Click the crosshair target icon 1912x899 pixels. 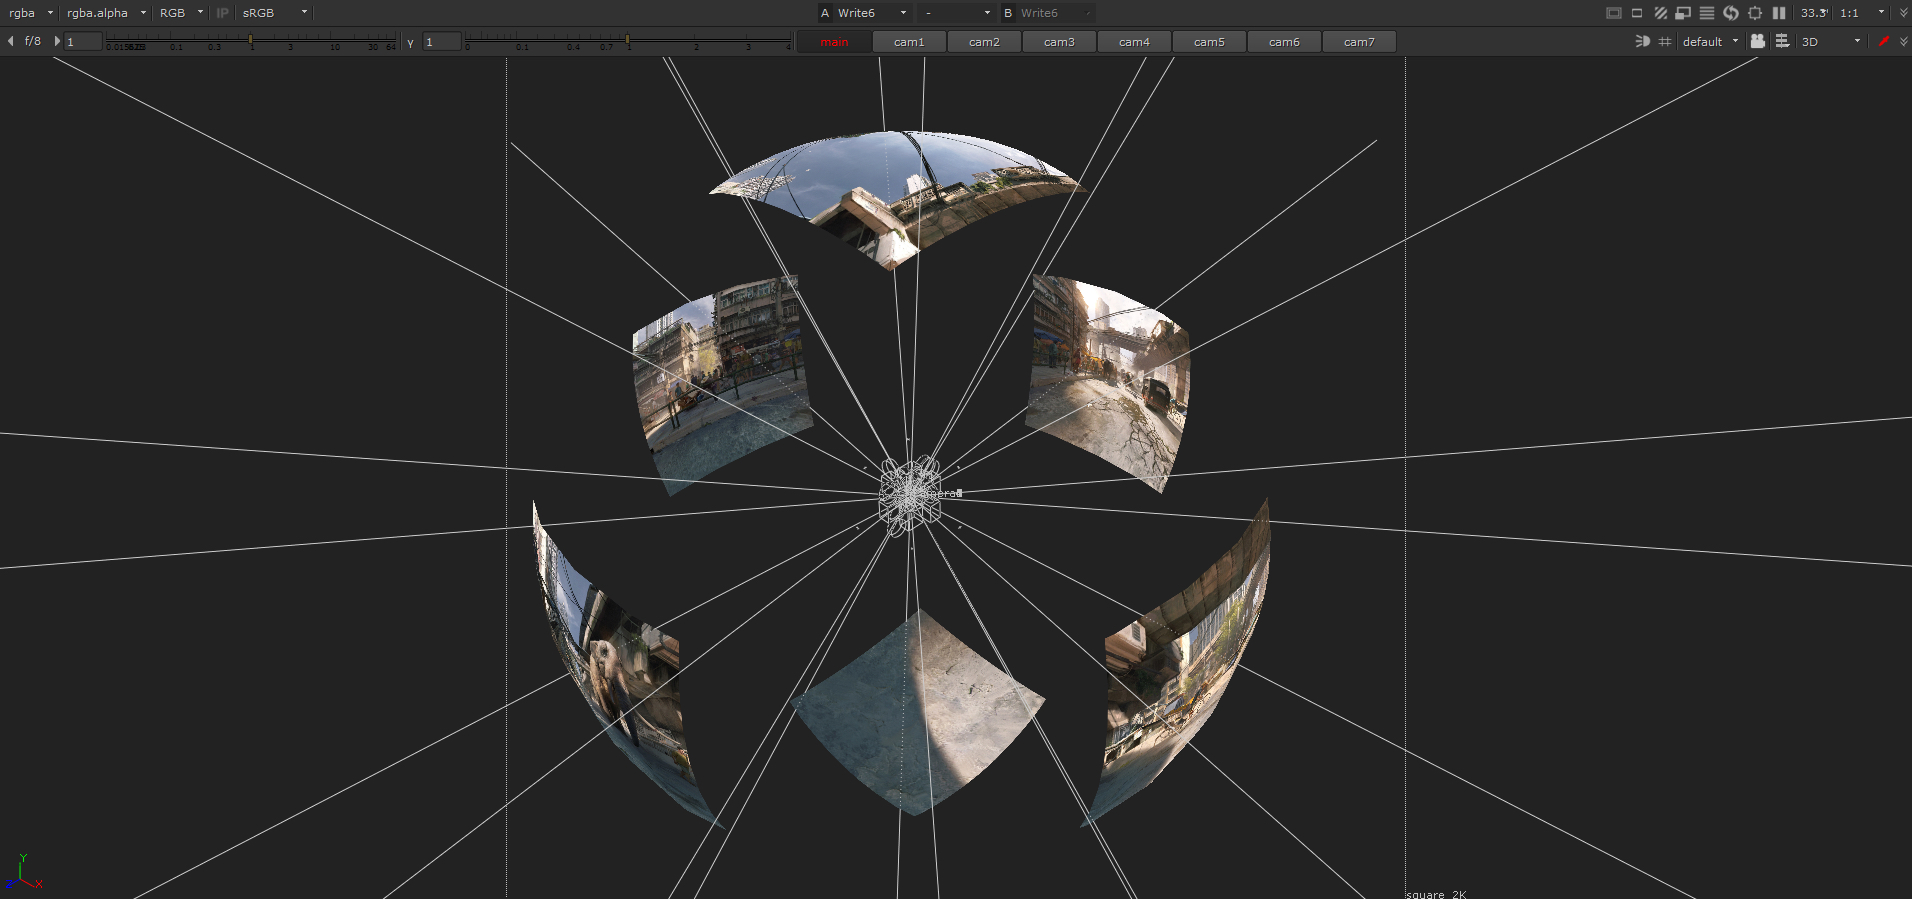(x=1755, y=13)
